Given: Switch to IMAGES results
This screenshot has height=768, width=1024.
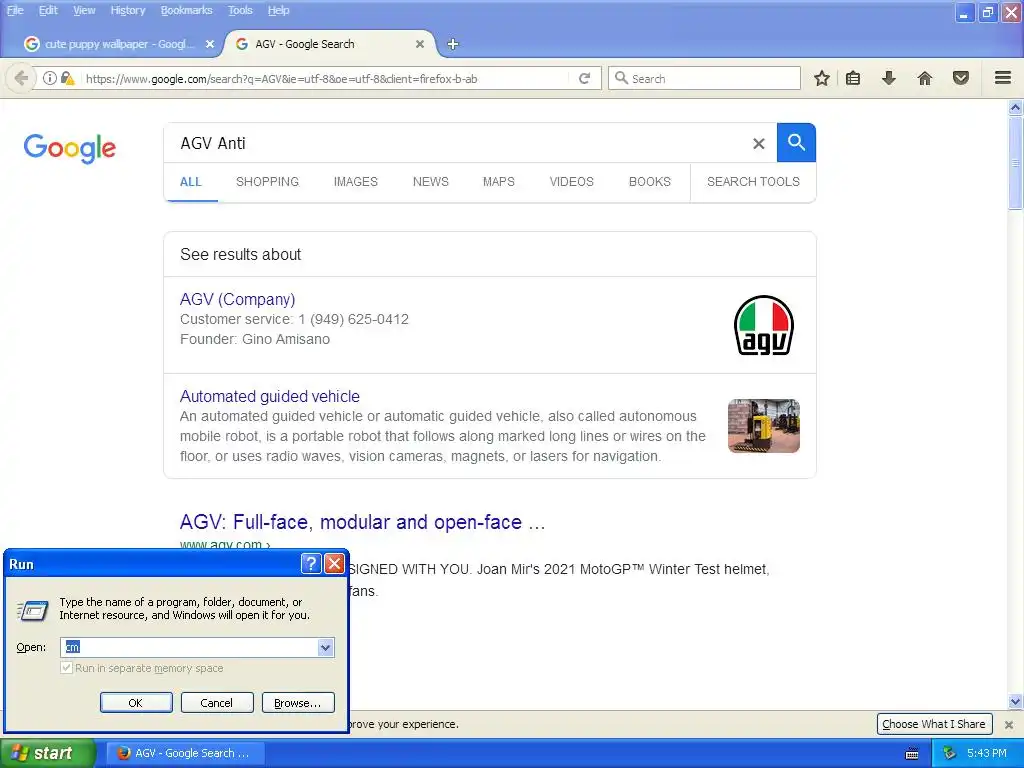Looking at the screenshot, I should [355, 182].
